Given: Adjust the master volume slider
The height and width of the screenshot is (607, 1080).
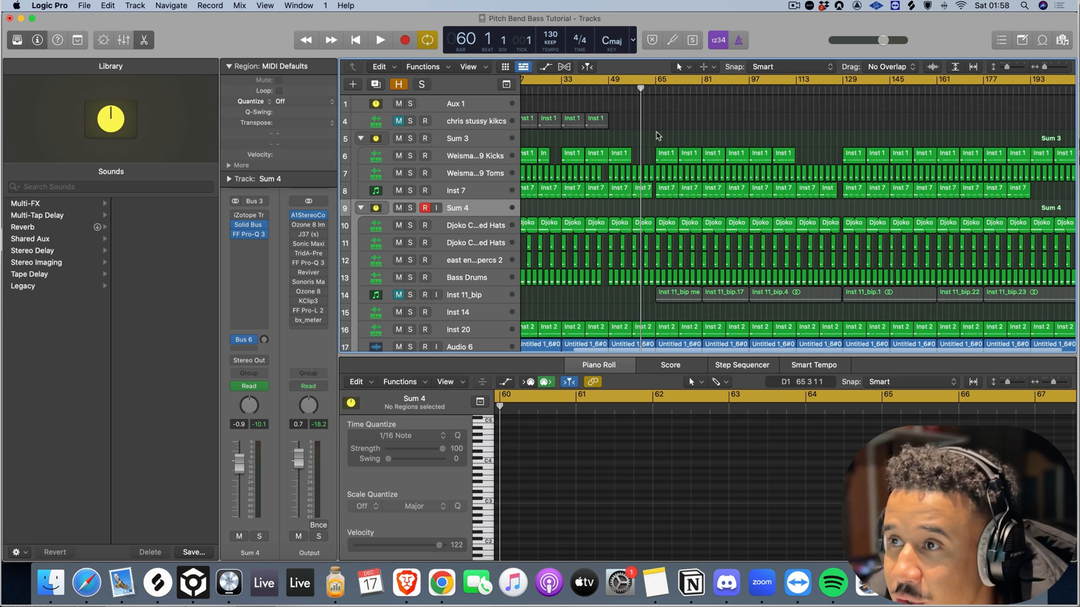Looking at the screenshot, I should pos(883,40).
